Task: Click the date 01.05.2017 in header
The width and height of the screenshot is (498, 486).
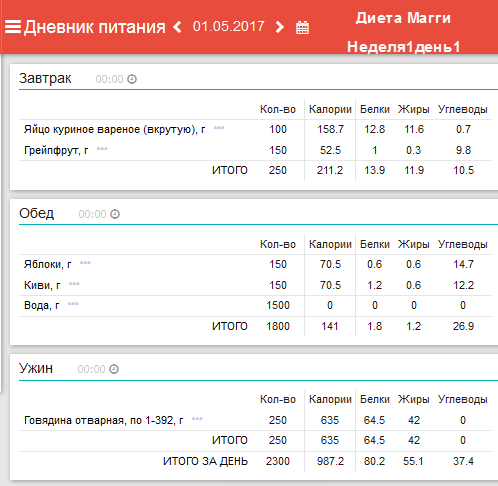Action: (229, 26)
